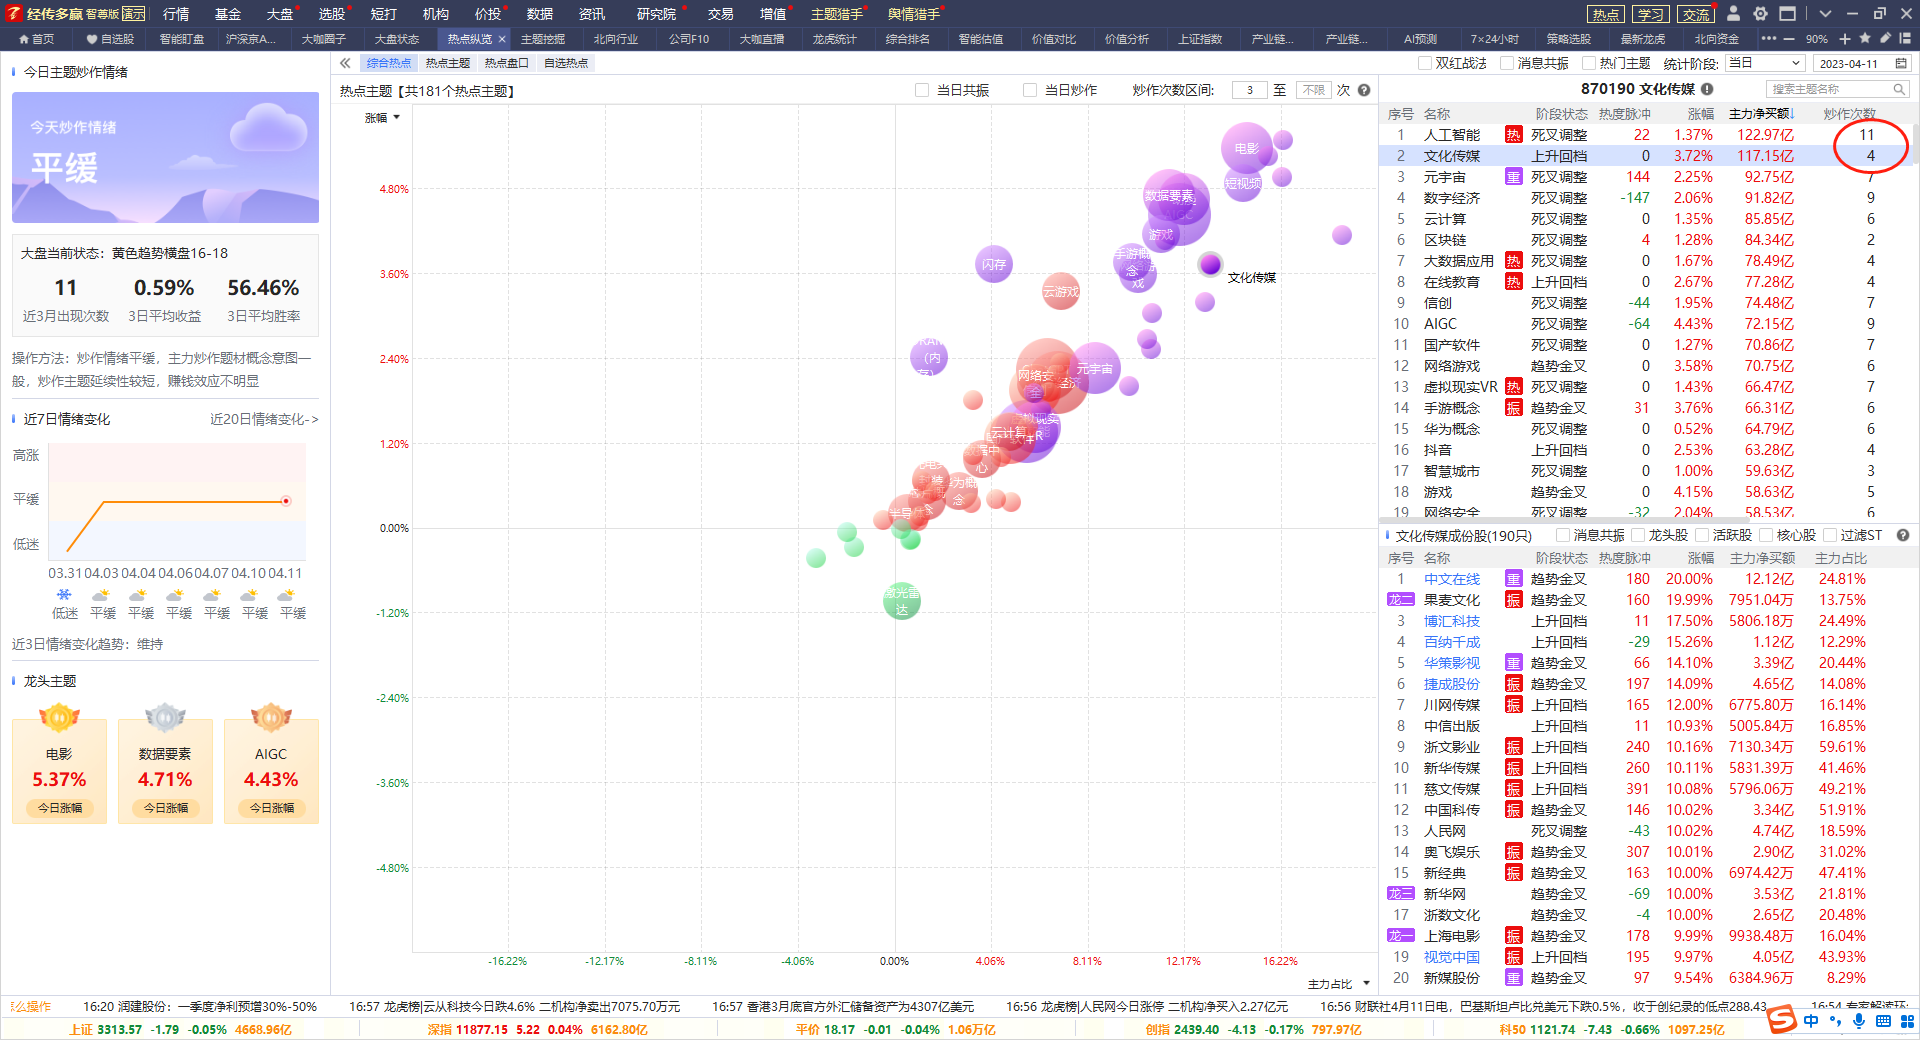Click the Sogou input method S icon
Image resolution: width=1920 pixels, height=1040 pixels.
tap(1781, 1020)
